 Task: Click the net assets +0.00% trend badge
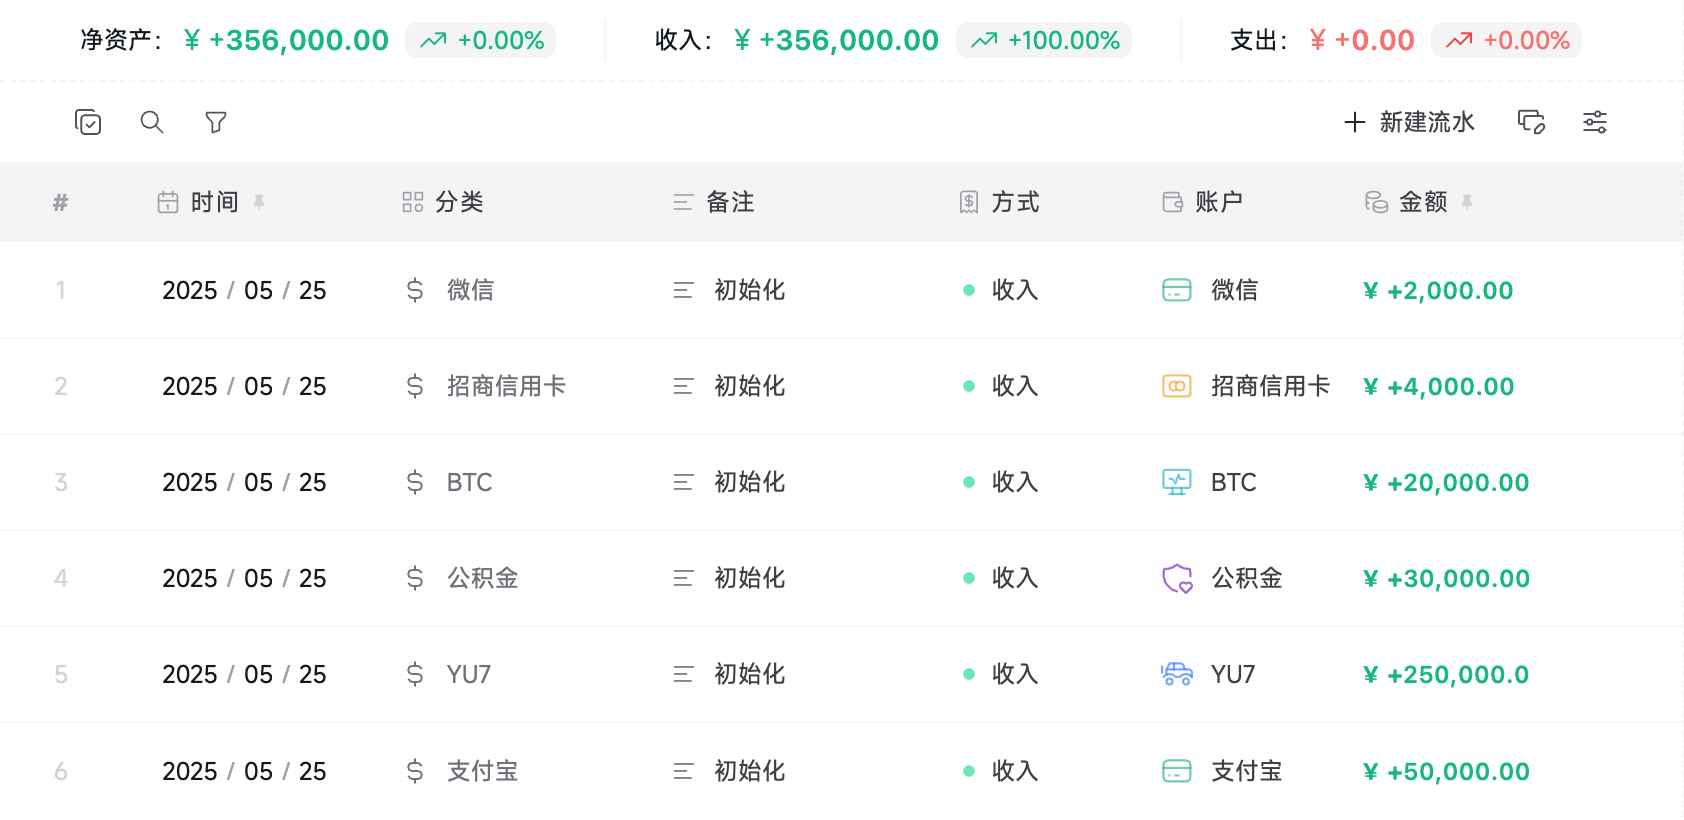coord(481,40)
